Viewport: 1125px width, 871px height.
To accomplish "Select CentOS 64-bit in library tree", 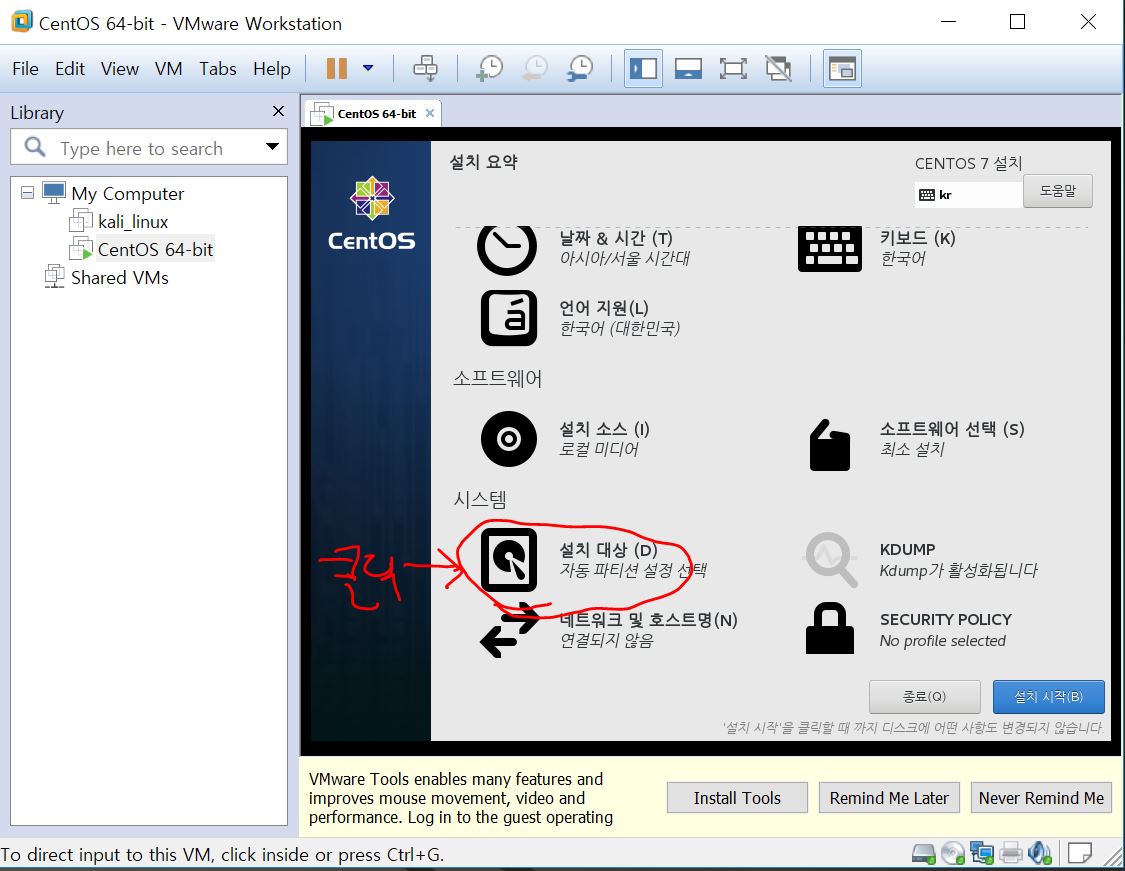I will (156, 250).
